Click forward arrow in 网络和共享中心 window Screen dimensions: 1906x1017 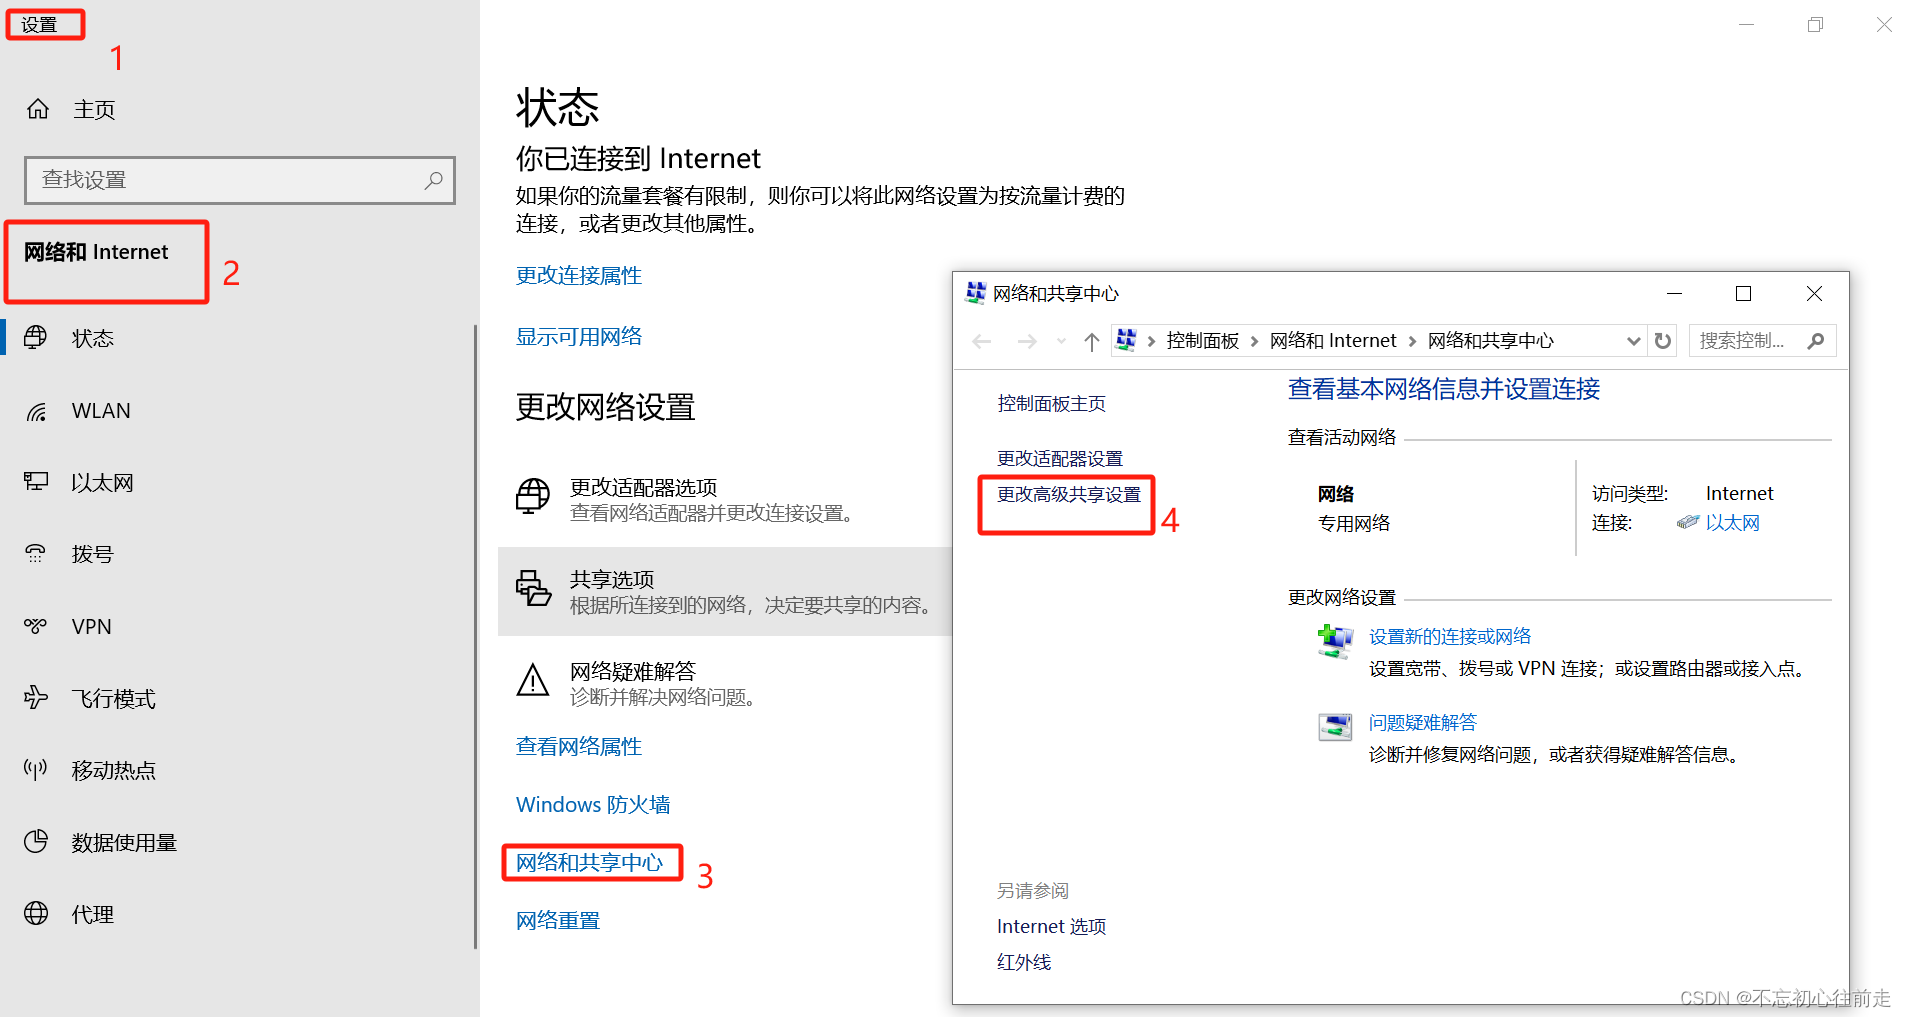tap(1027, 342)
